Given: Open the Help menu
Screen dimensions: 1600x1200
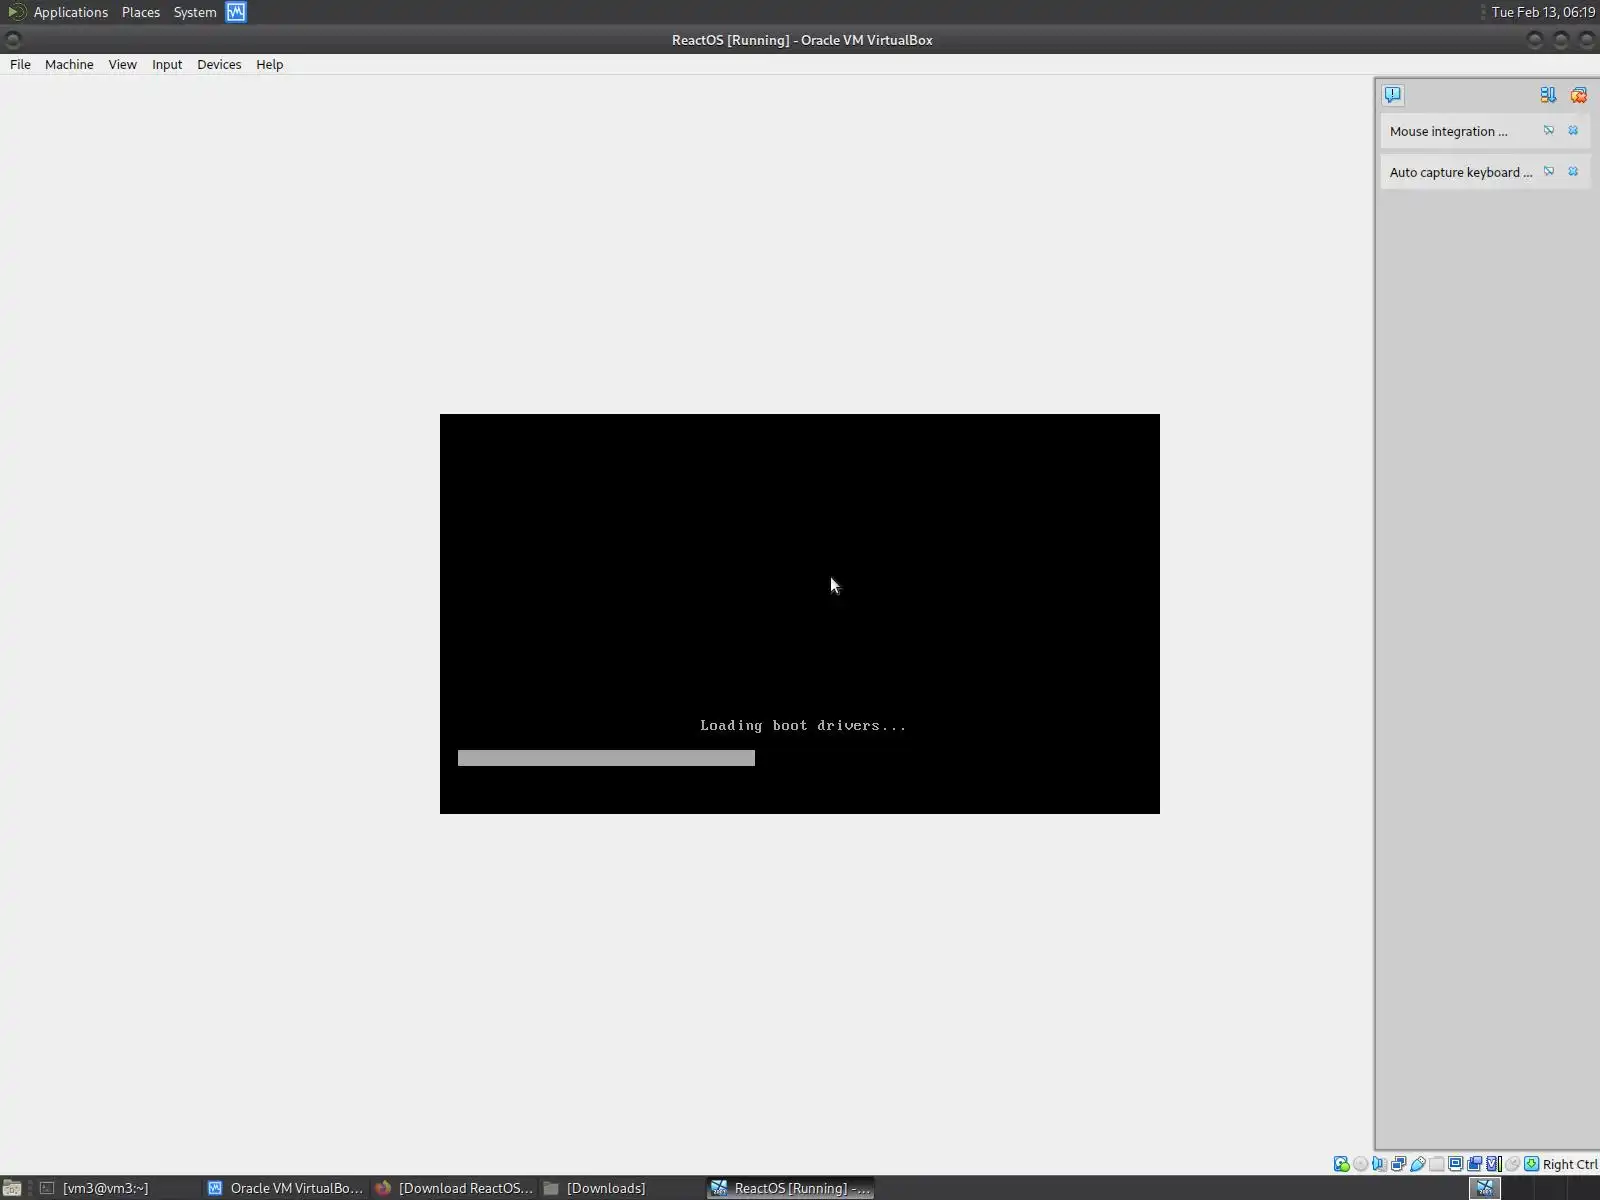Looking at the screenshot, I should 270,64.
